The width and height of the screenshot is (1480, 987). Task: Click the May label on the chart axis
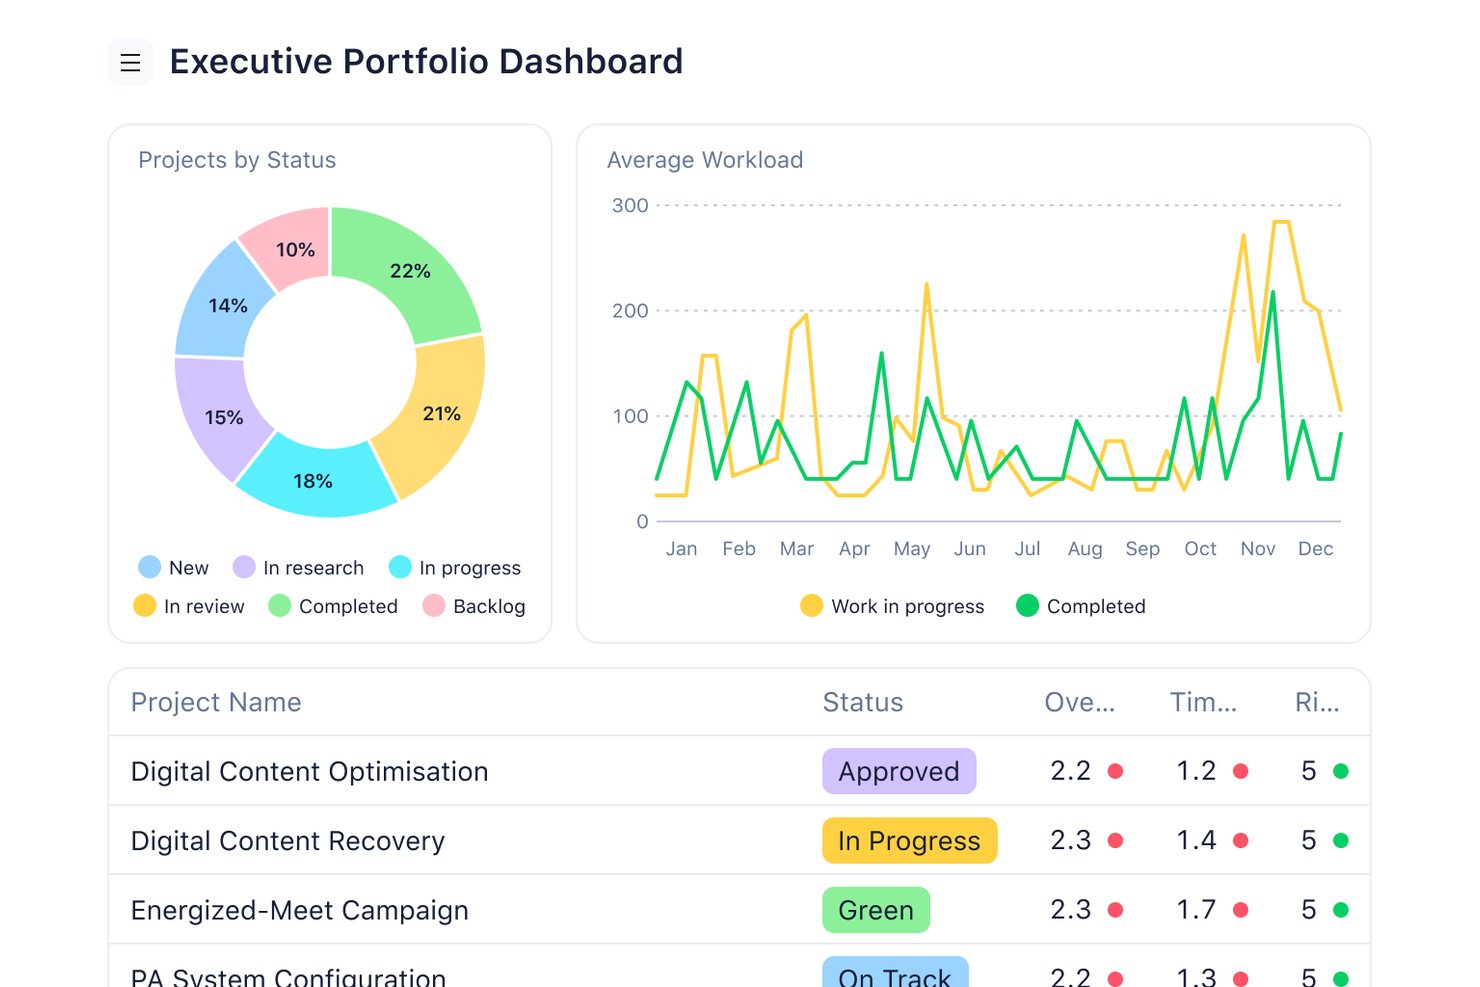(x=912, y=549)
